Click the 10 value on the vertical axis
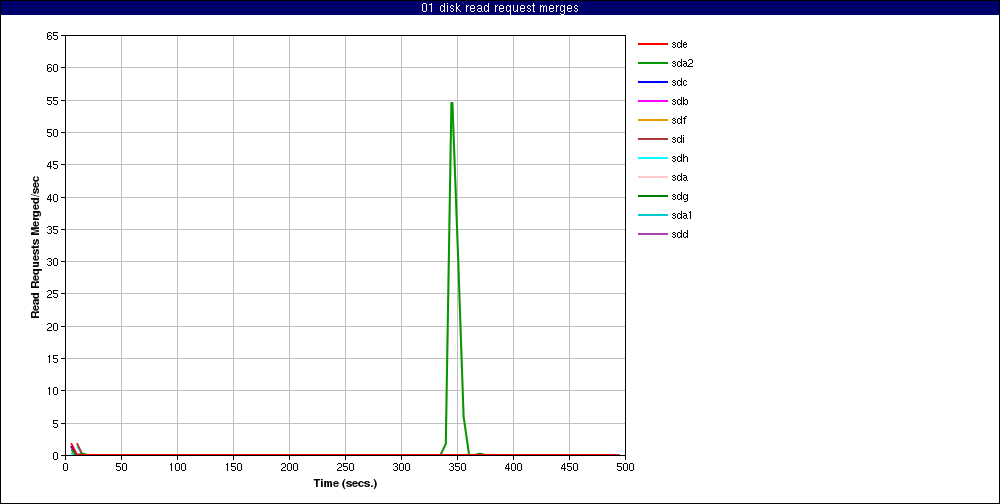This screenshot has height=504, width=1000. [x=53, y=390]
